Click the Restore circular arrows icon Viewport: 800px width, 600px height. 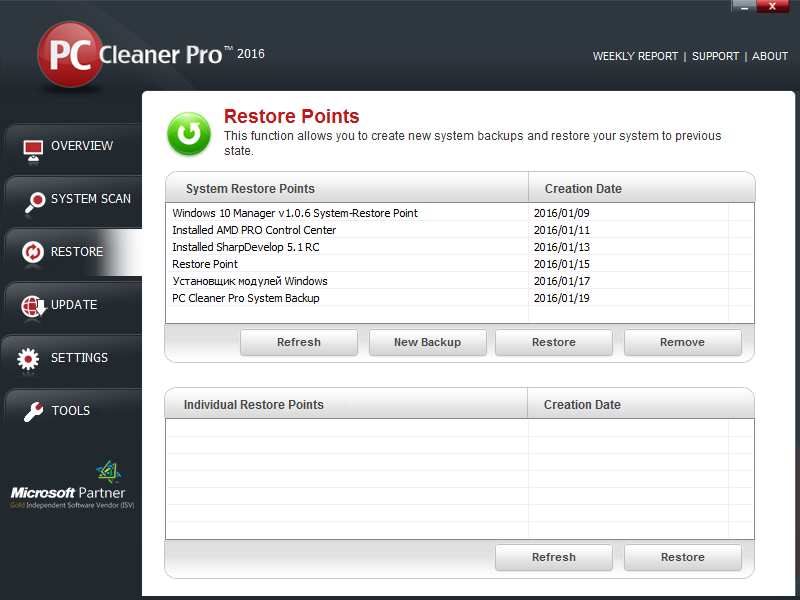pyautogui.click(x=33, y=252)
